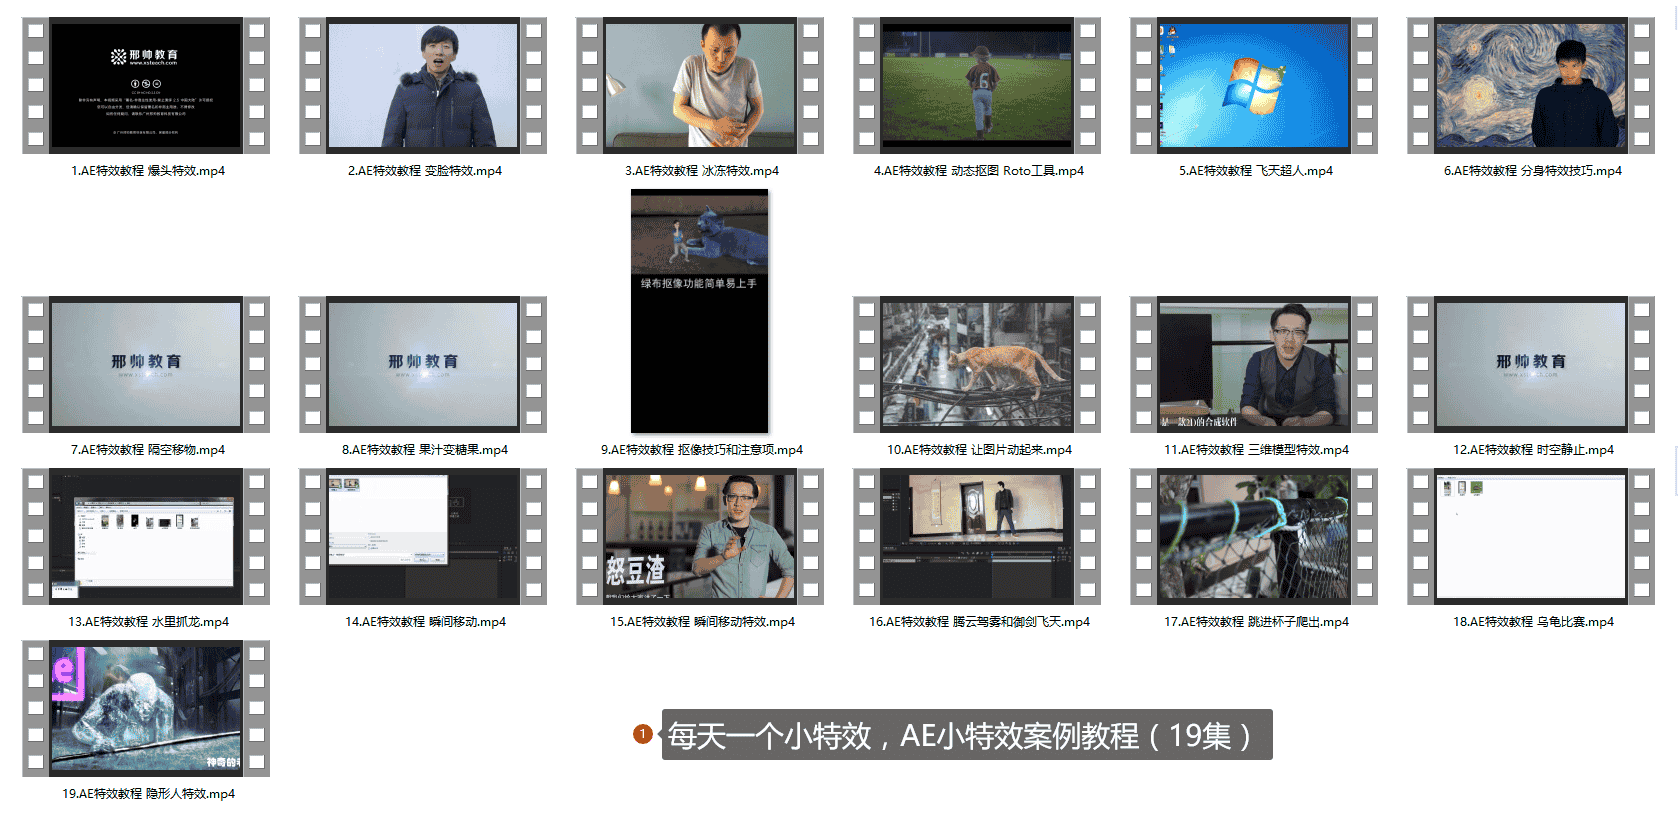Click file name "3.AE特效教程 冰冻特效.mp4"

(x=702, y=171)
